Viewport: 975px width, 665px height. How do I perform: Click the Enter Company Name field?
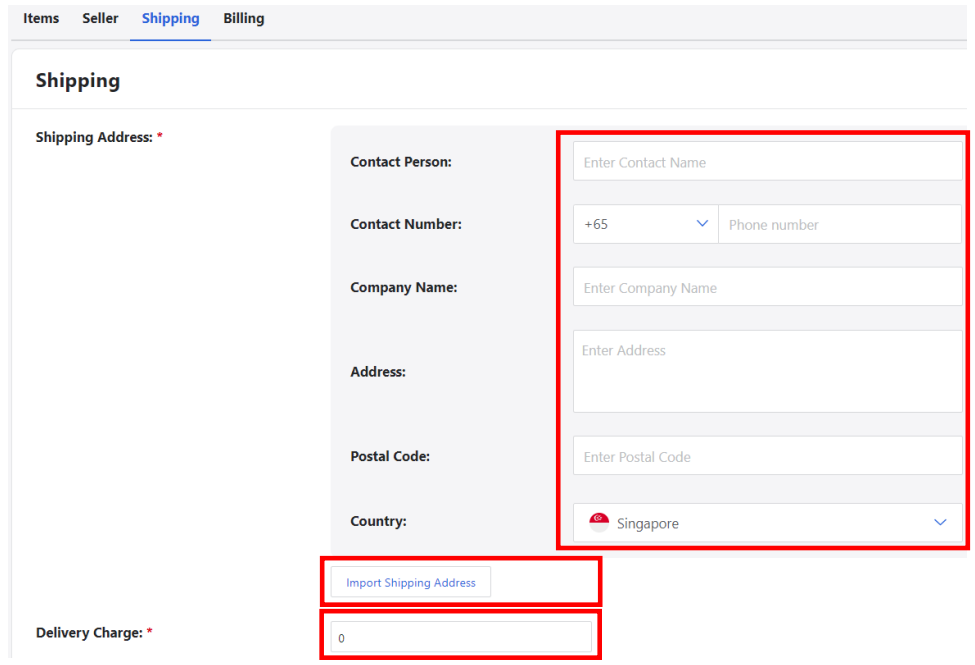[767, 287]
